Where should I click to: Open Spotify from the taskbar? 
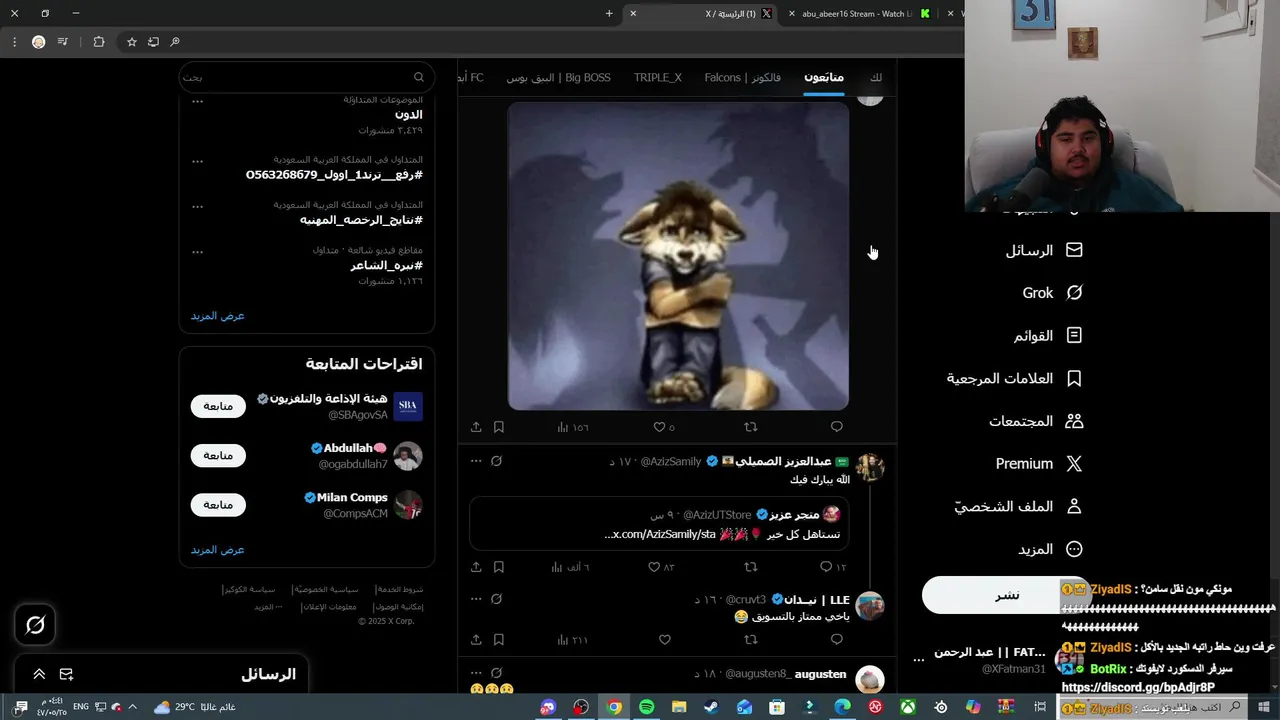(646, 707)
